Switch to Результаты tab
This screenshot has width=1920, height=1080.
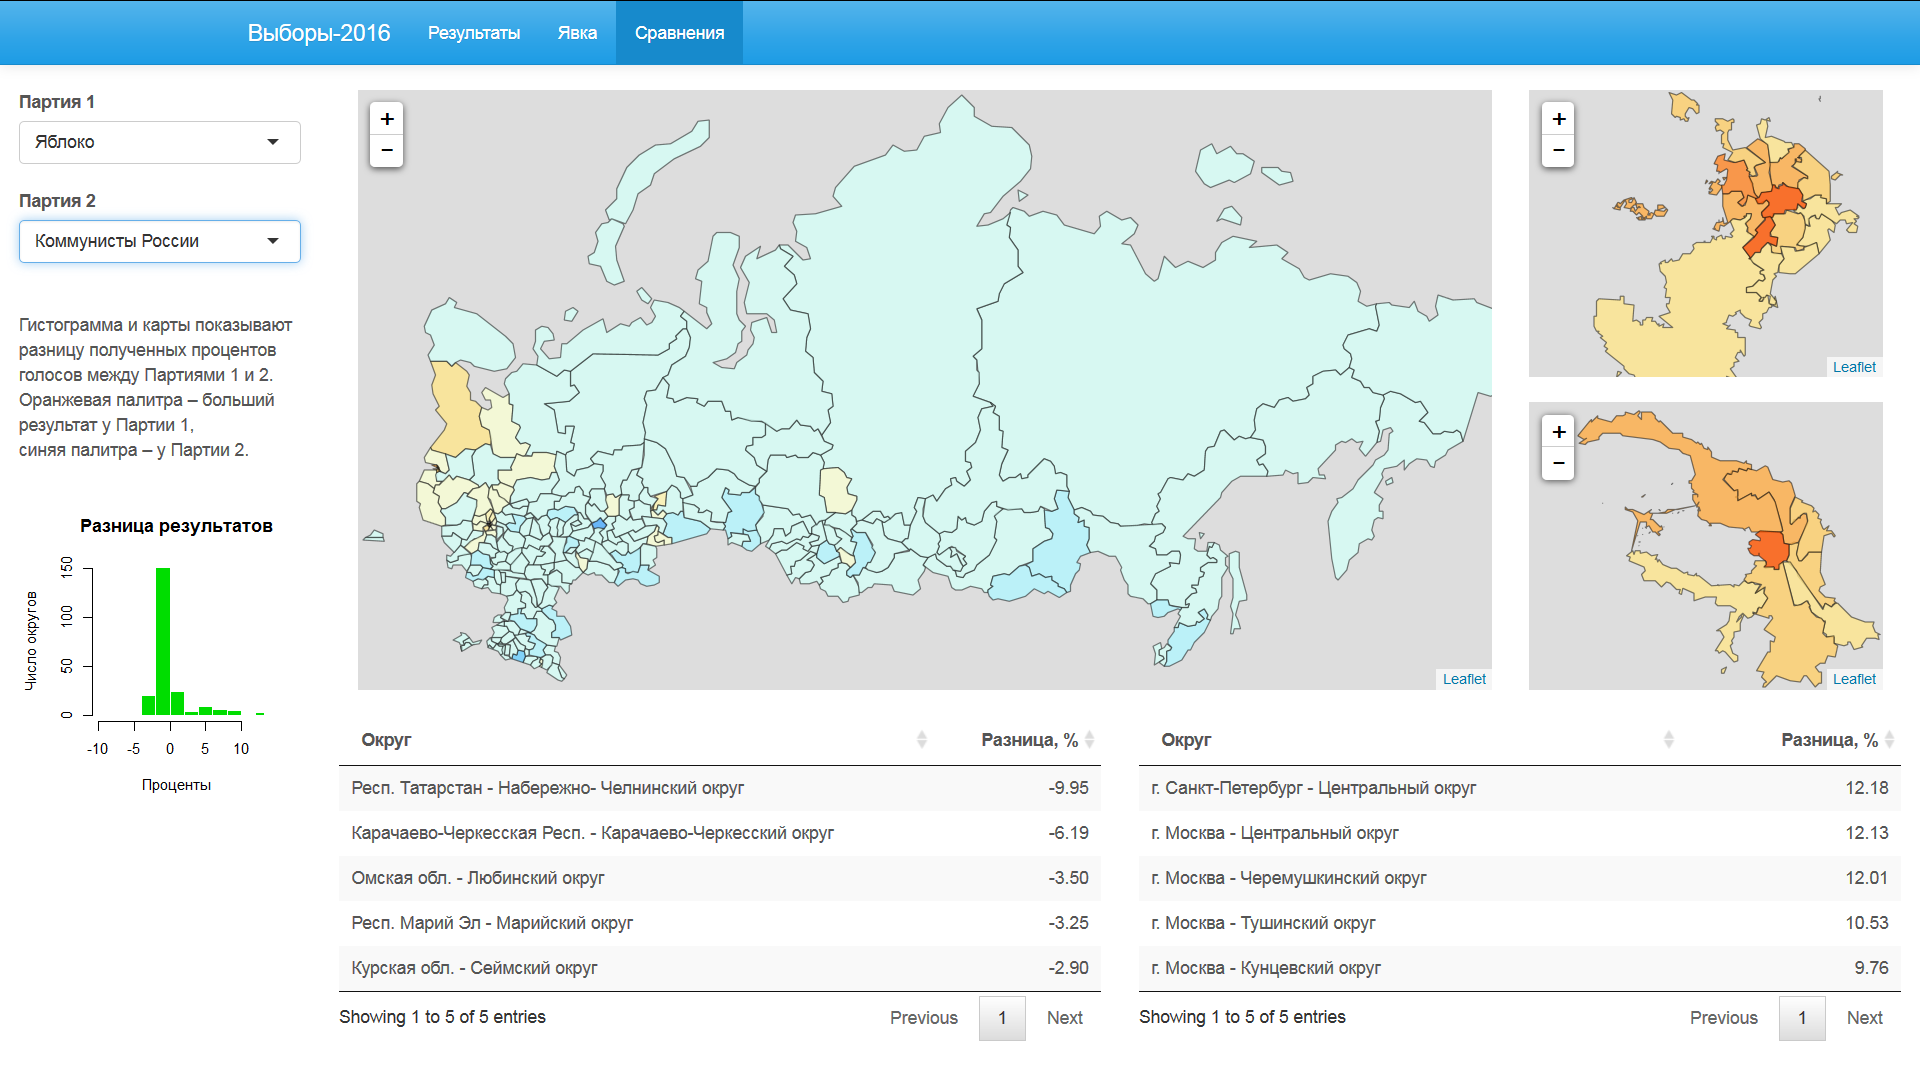point(472,26)
